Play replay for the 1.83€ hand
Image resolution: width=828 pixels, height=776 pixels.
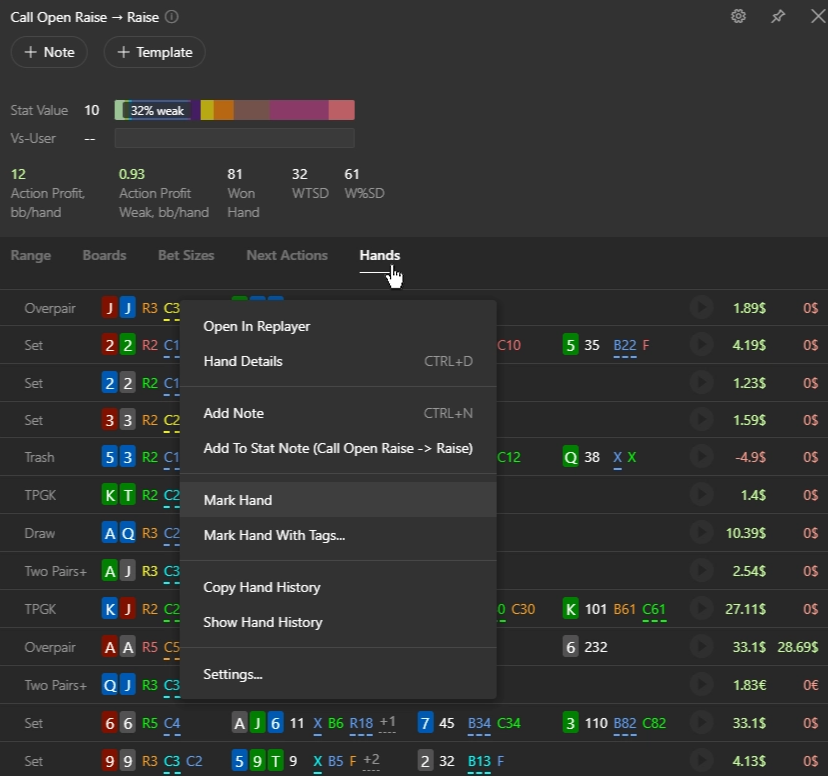[x=701, y=685]
